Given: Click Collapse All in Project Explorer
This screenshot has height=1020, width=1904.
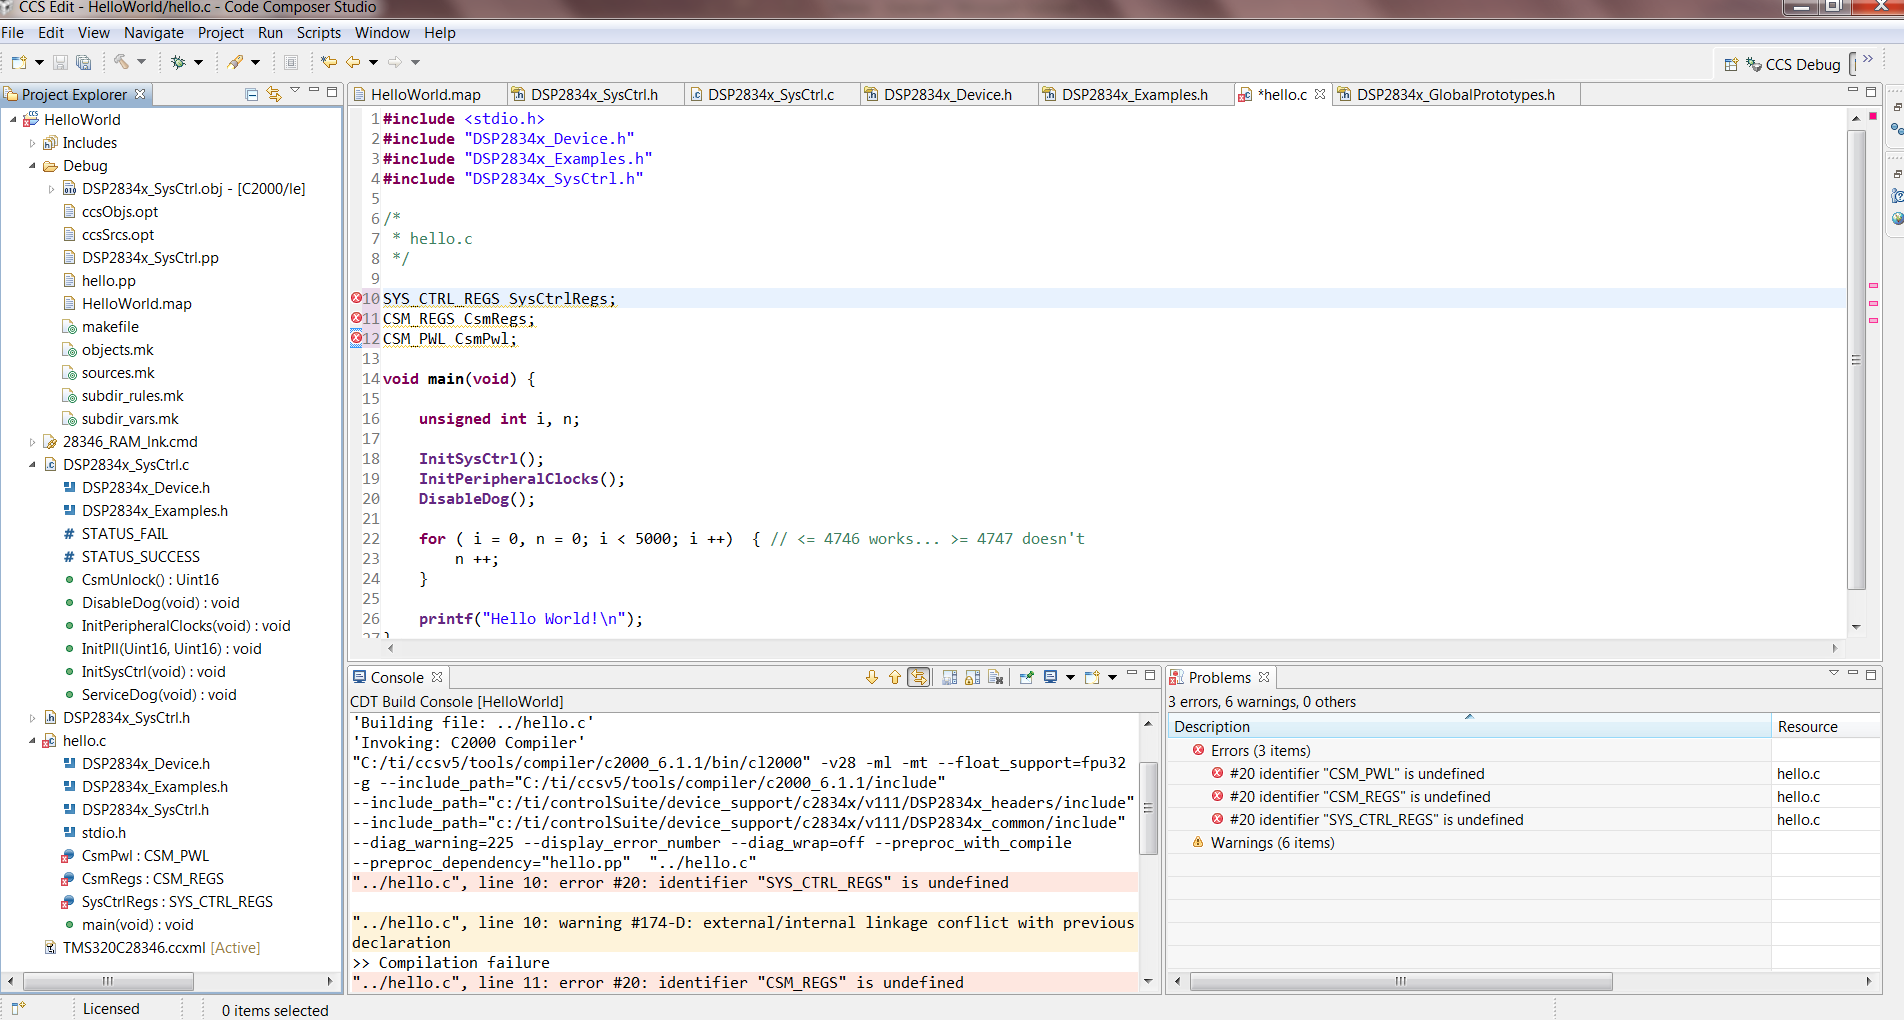Looking at the screenshot, I should (x=252, y=94).
